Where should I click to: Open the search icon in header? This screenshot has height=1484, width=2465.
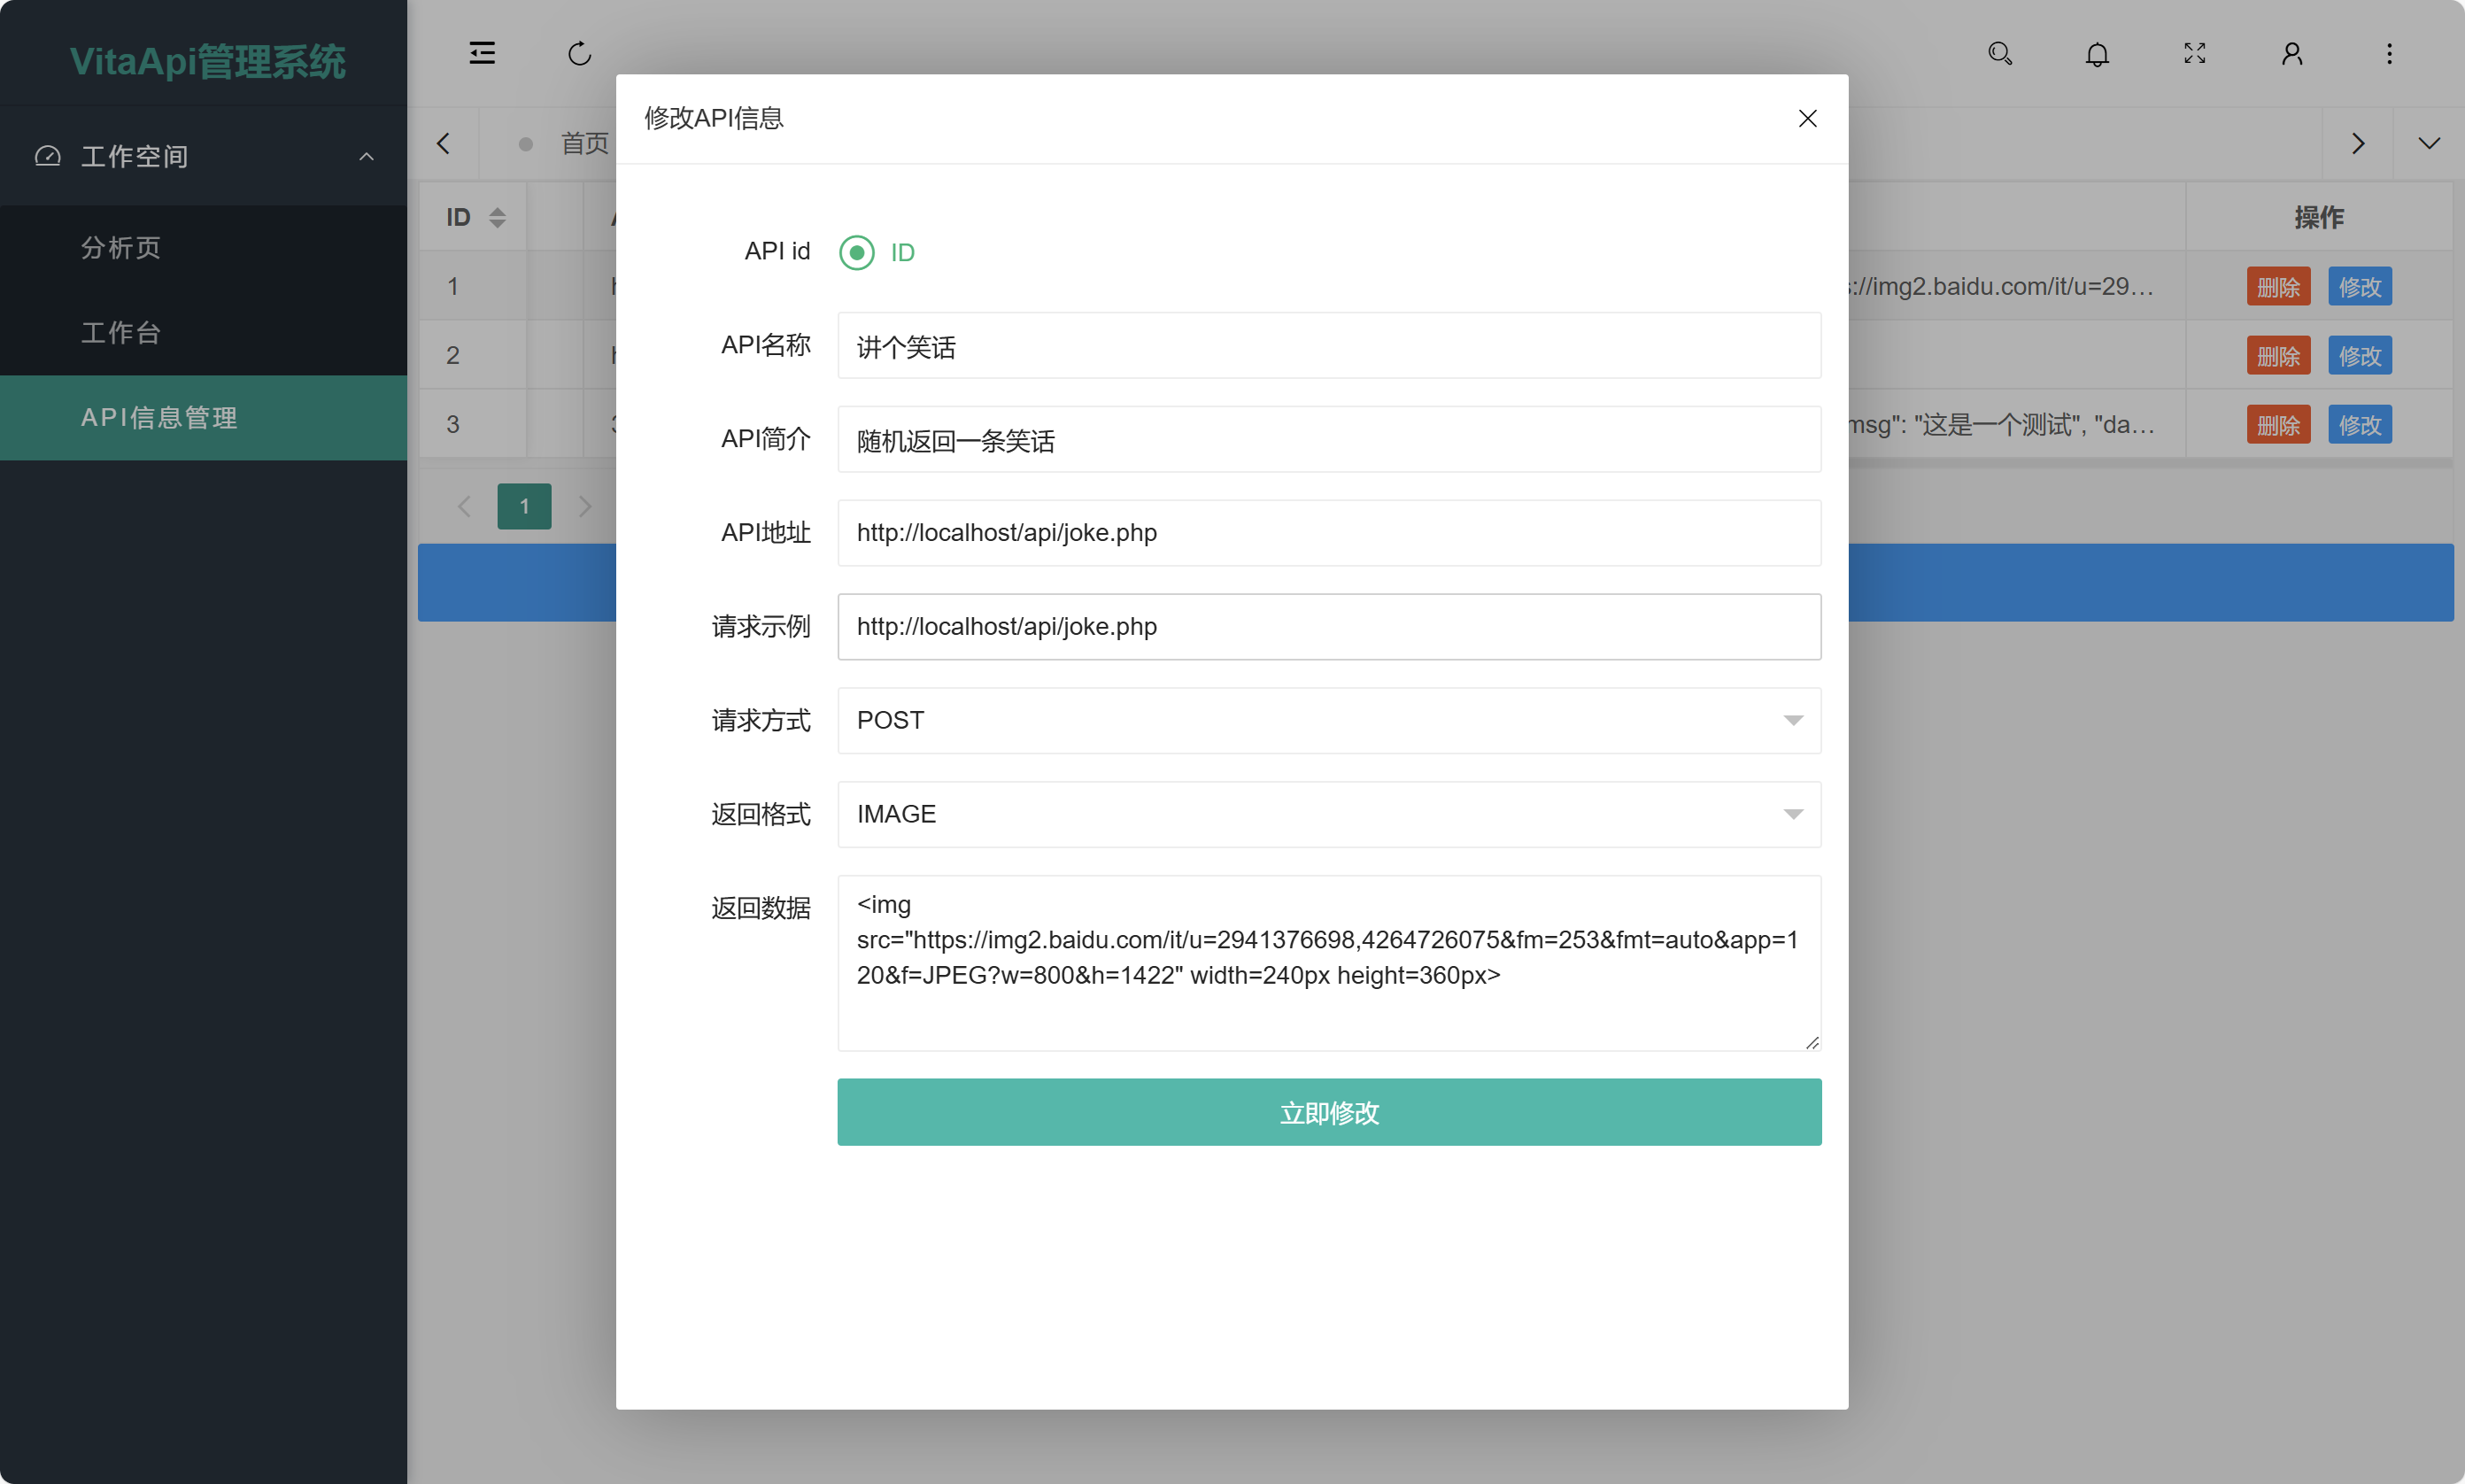click(x=2000, y=53)
